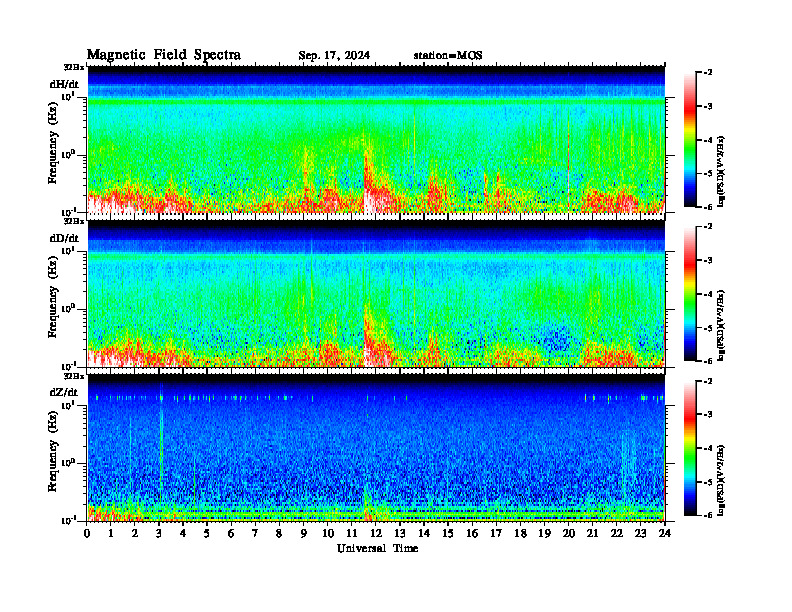Click the "19" hour tick label
The image size is (792, 612).
[544, 534]
